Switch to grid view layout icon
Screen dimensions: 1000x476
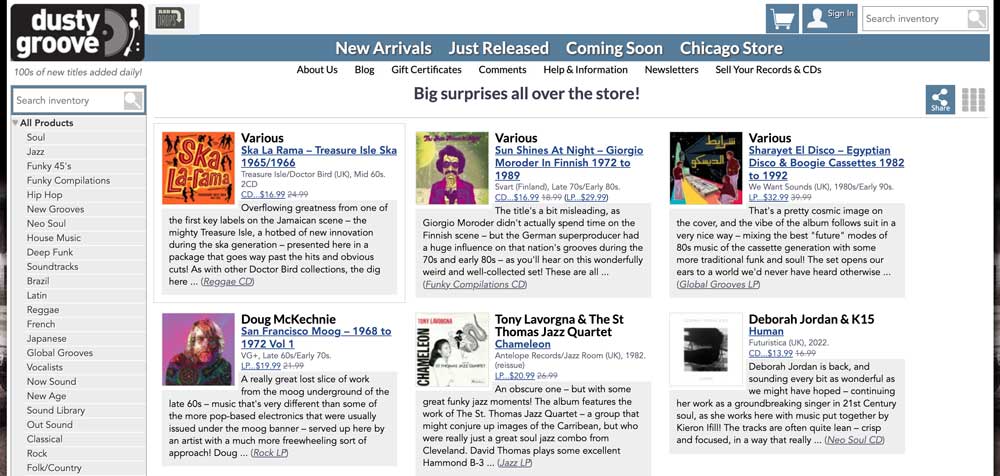[x=973, y=99]
